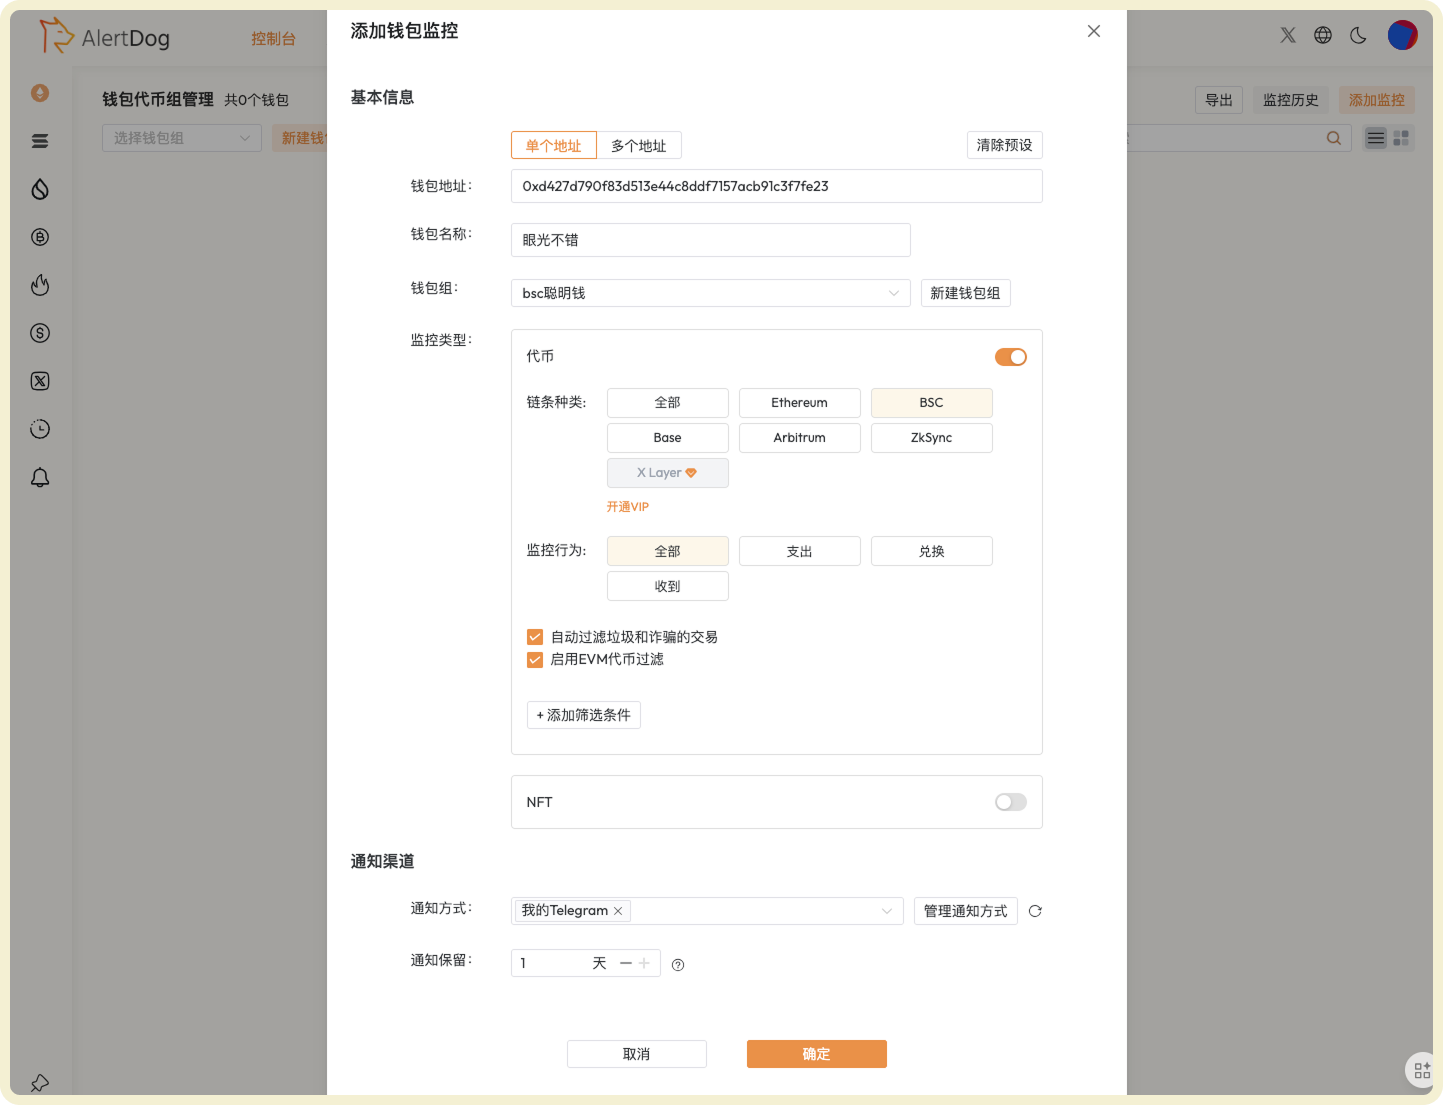This screenshot has height=1105, width=1443.
Task: Remove the 我的Telegram tag
Action: point(618,911)
